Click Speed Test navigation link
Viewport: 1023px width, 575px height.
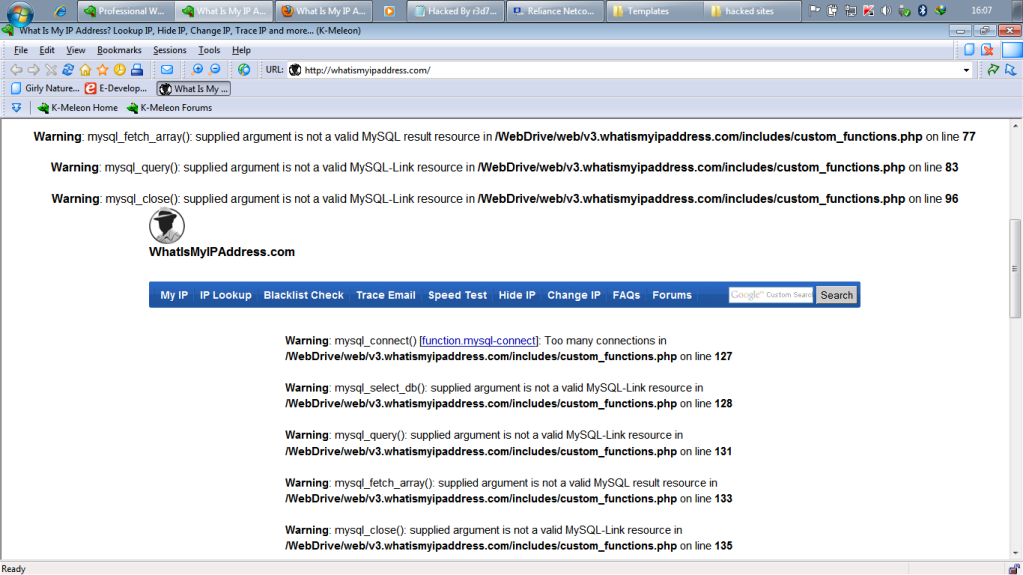(457, 295)
